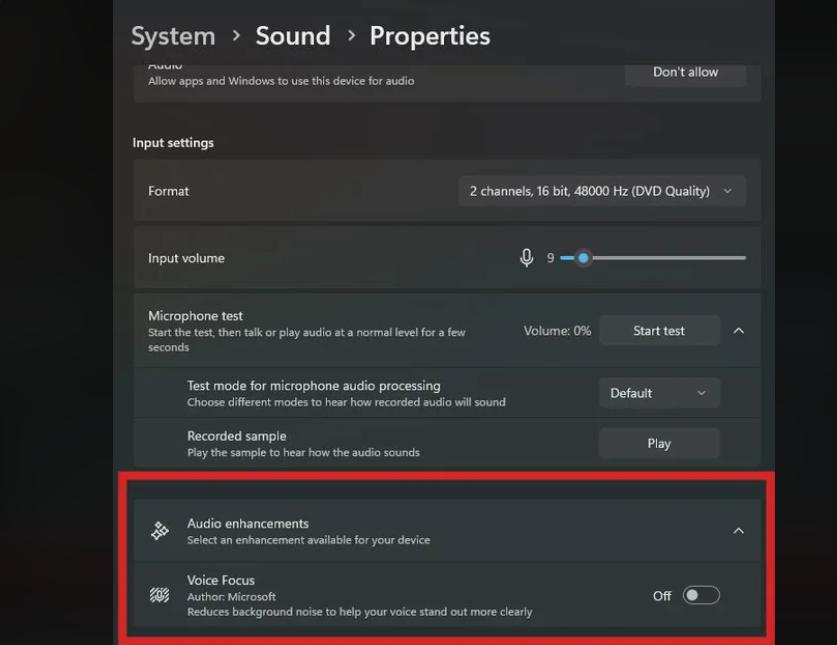Open the Test mode Default dropdown
Viewport: 837px width, 645px height.
point(659,393)
